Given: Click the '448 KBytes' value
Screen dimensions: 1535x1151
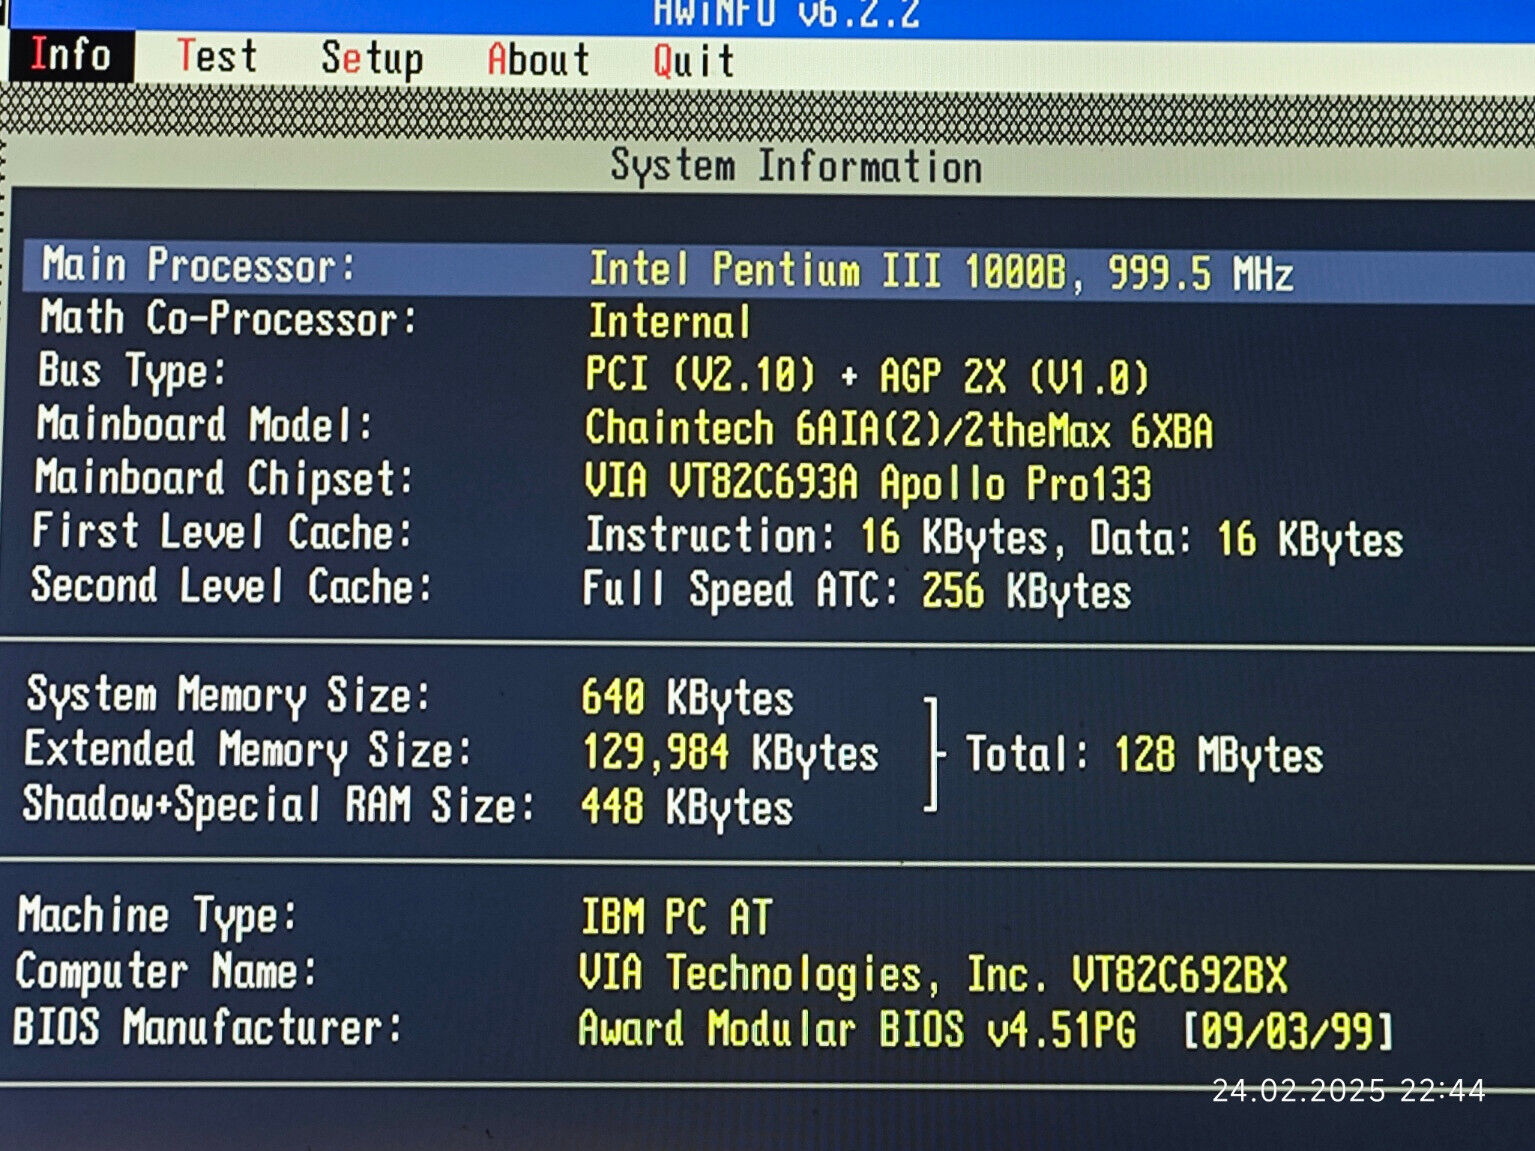Looking at the screenshot, I should (x=687, y=807).
